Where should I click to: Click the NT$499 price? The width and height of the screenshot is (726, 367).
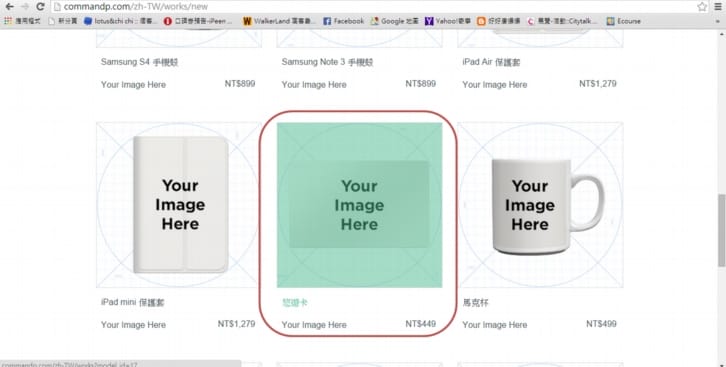click(601, 324)
